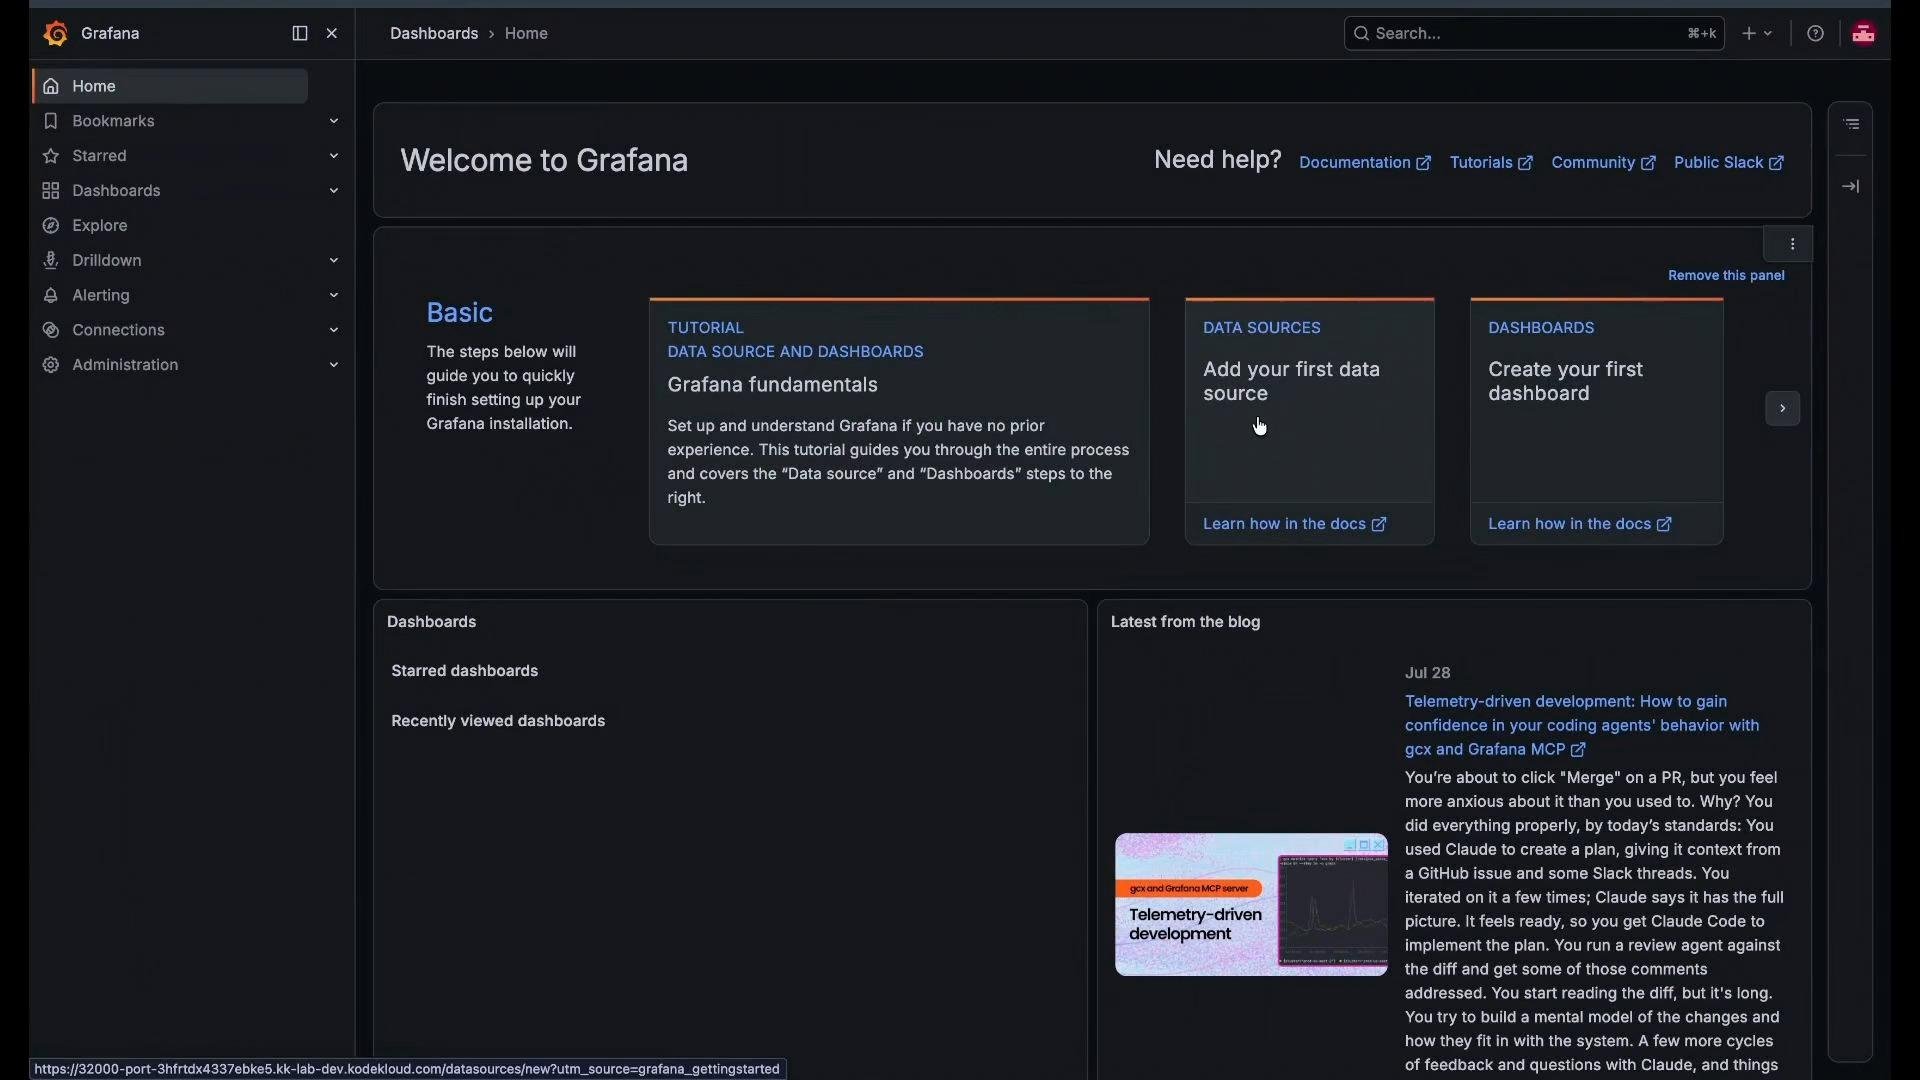Viewport: 1920px width, 1080px height.
Task: Click Remove this panel
Action: point(1727,276)
